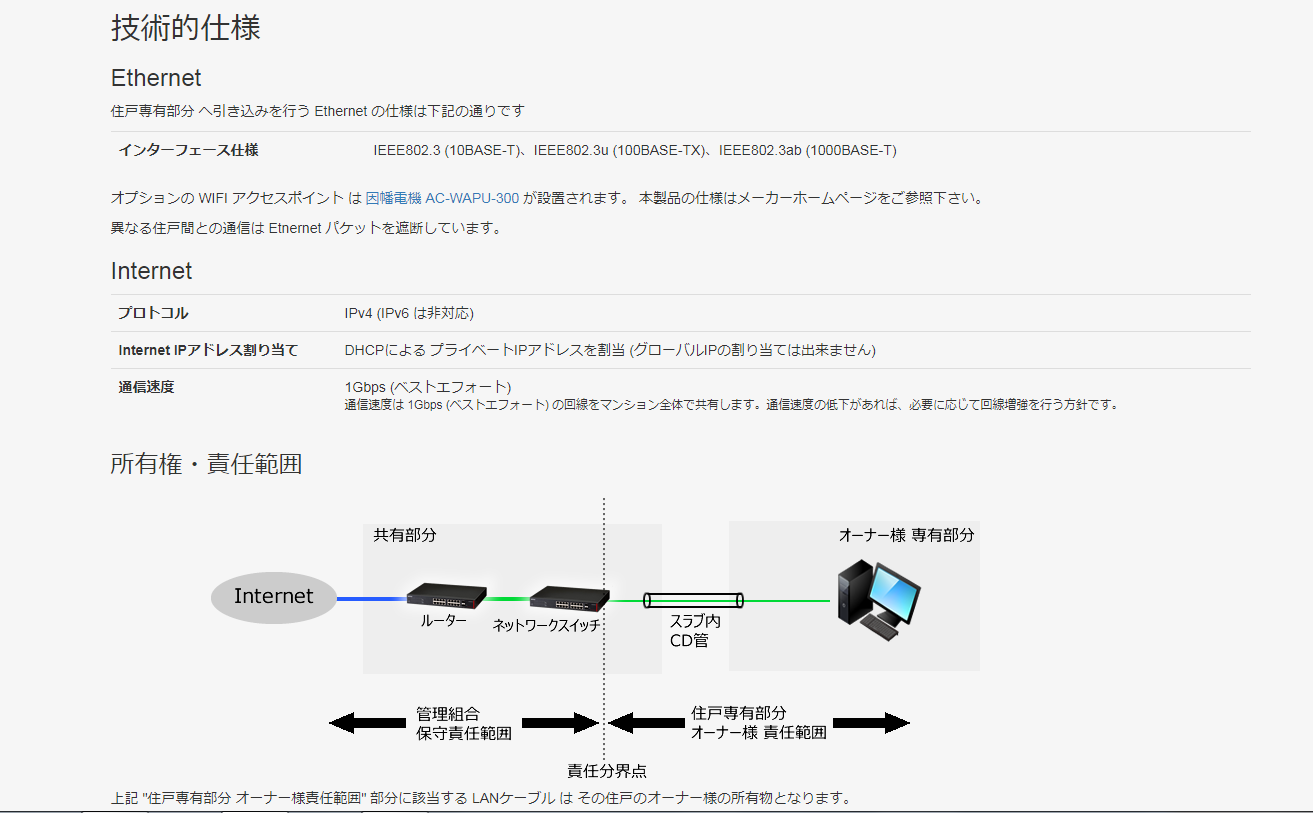The width and height of the screenshot is (1313, 813).
Task: Click the Internet IPアドレス割り当て row label
Action: (x=208, y=350)
